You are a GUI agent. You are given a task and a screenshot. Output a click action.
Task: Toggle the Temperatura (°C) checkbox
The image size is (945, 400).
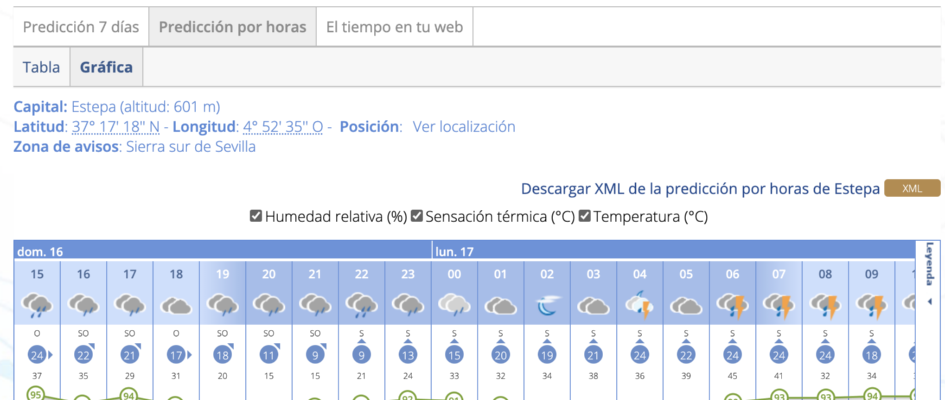[x=585, y=216]
